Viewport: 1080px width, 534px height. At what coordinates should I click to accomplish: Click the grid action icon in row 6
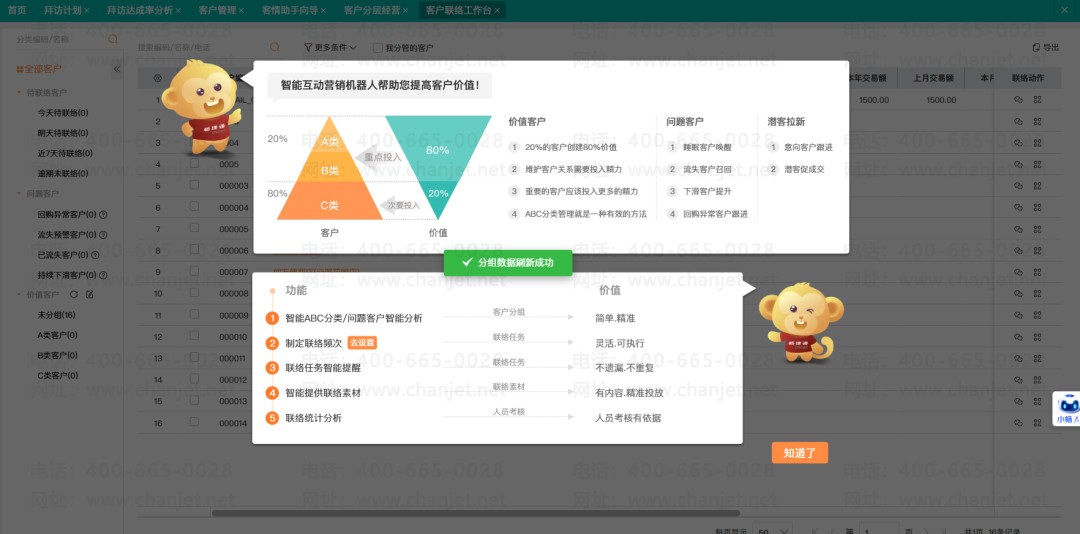point(1037,207)
